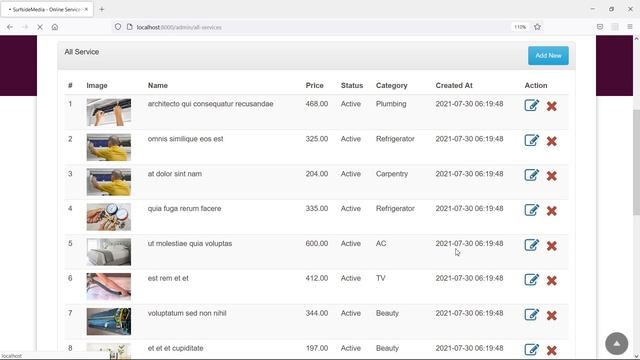Open a new browser tab
This screenshot has height=360, width=640.
(102, 9)
